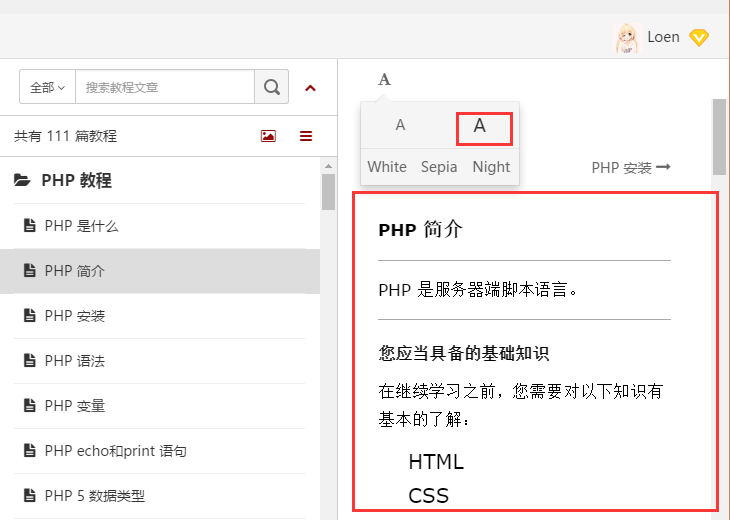Switch to the Sepia theme
Screen dimensions: 730x520
coord(439,167)
